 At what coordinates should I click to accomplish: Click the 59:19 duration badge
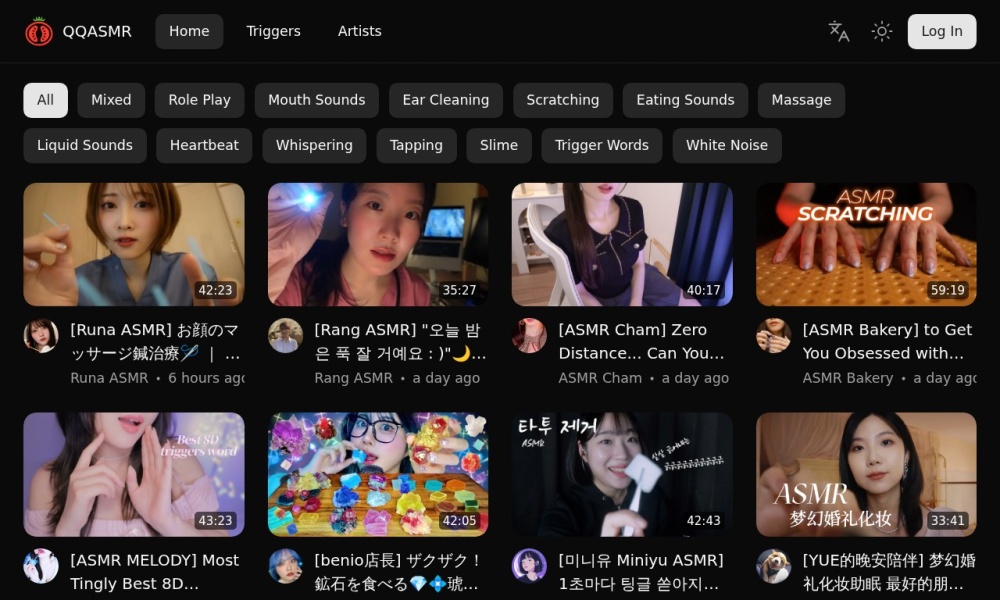[947, 290]
